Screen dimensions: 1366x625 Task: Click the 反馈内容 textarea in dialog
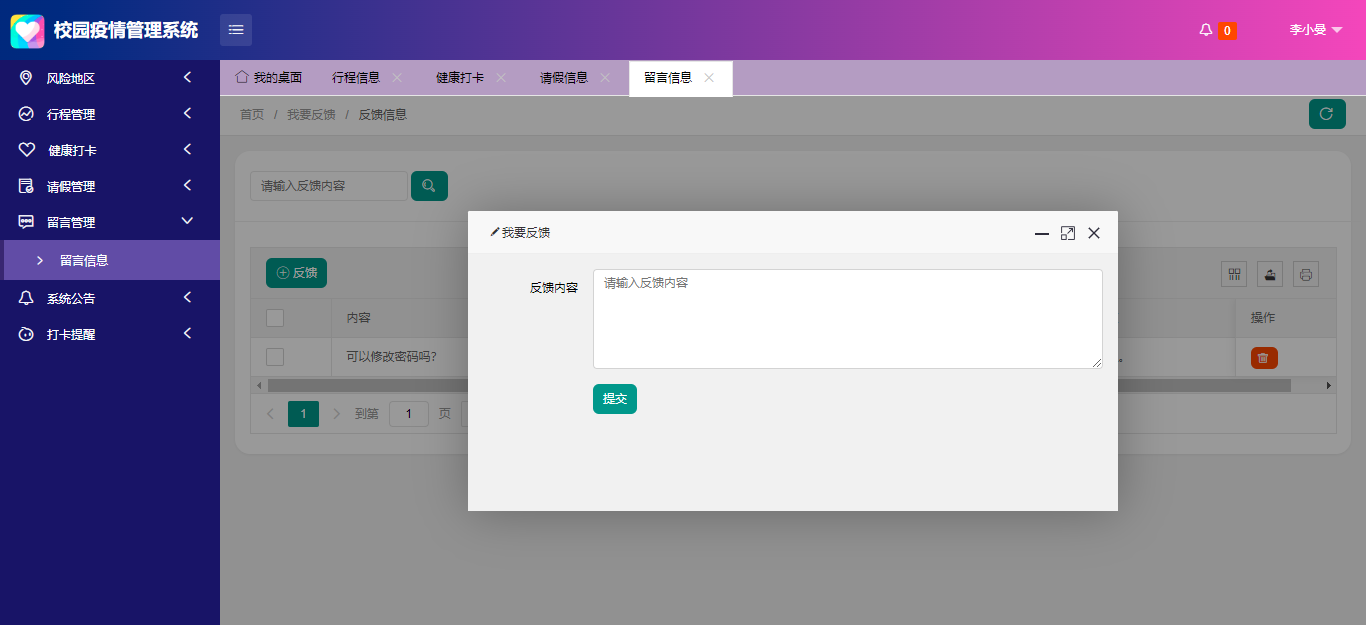(x=848, y=319)
